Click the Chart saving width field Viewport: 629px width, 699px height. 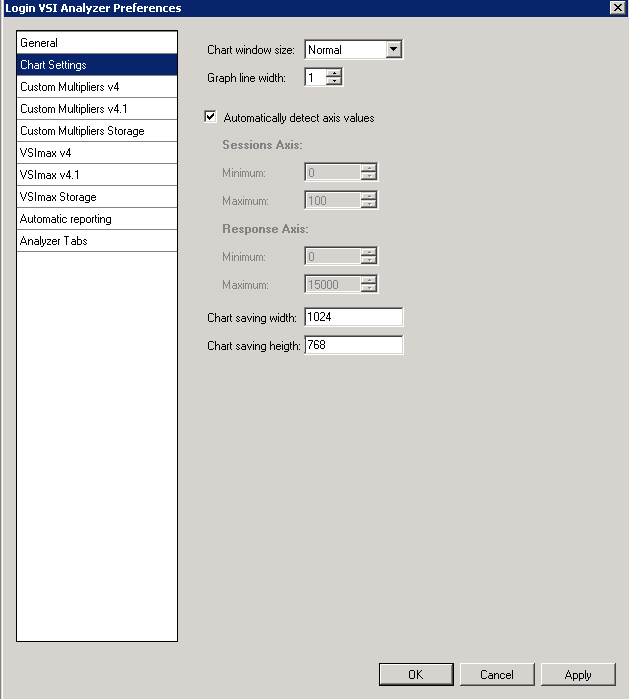point(354,317)
